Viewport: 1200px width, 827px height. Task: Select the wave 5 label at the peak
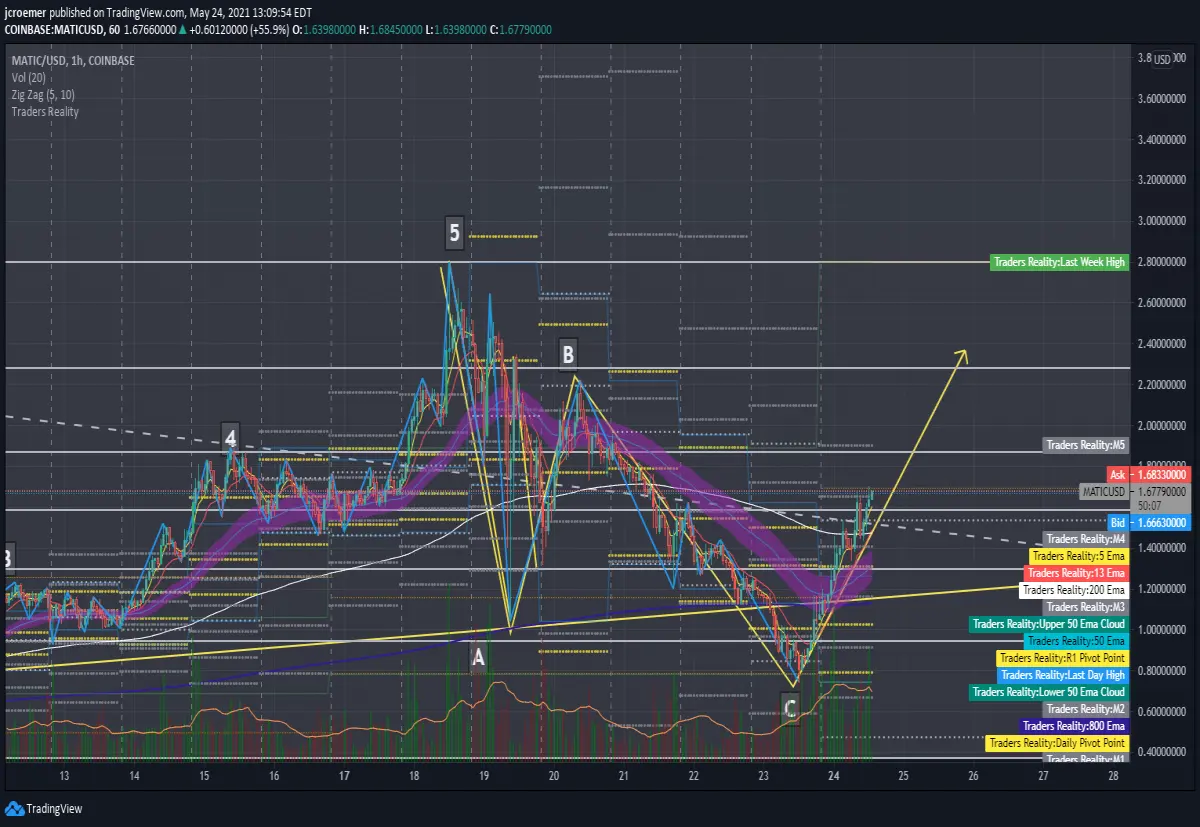point(455,234)
